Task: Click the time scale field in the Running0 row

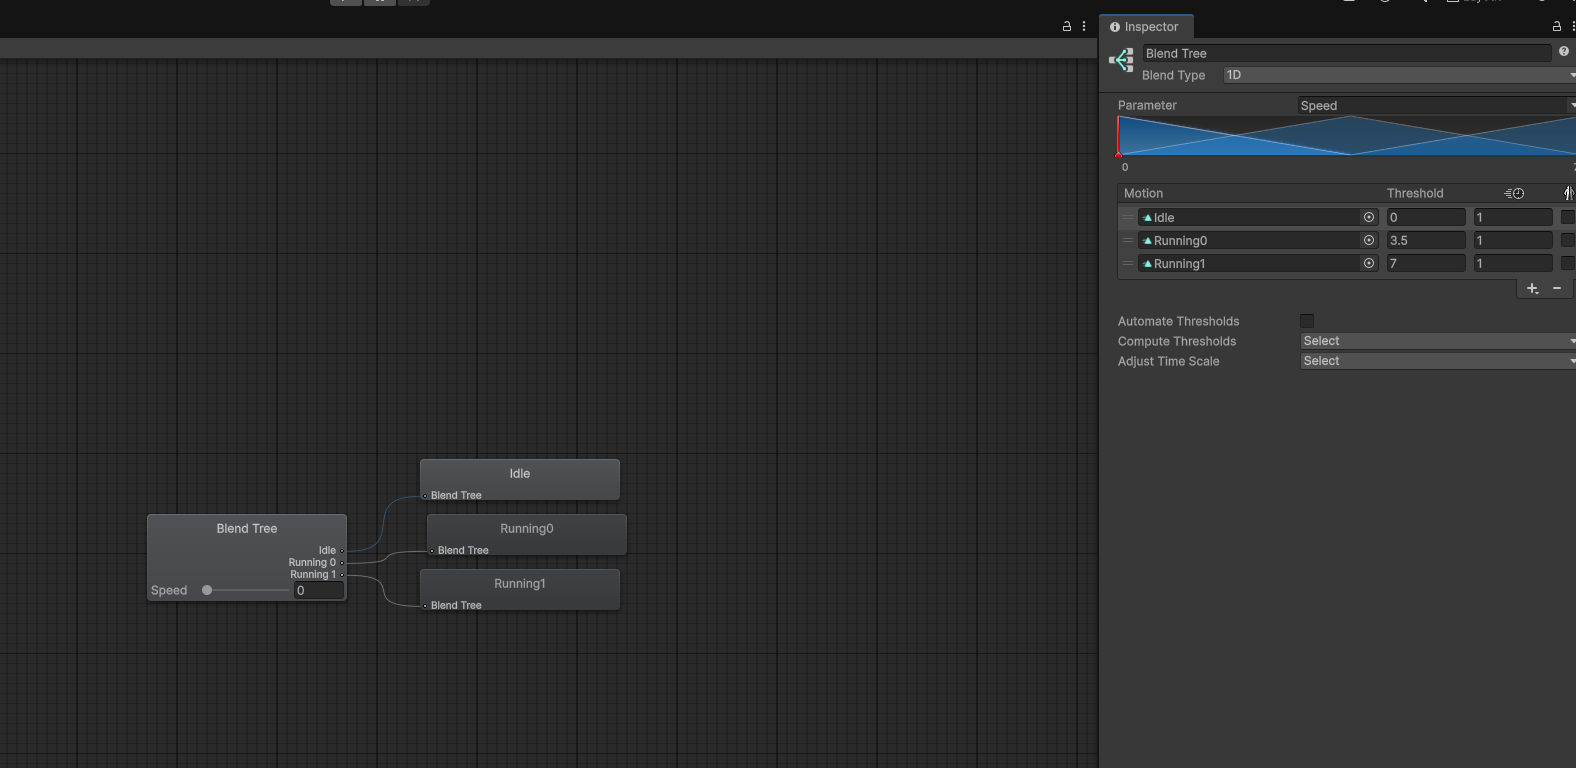Action: [1513, 240]
